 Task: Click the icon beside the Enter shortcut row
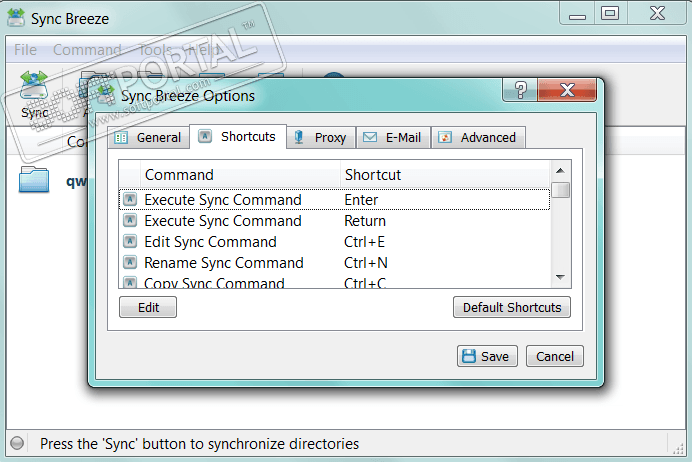tap(130, 200)
